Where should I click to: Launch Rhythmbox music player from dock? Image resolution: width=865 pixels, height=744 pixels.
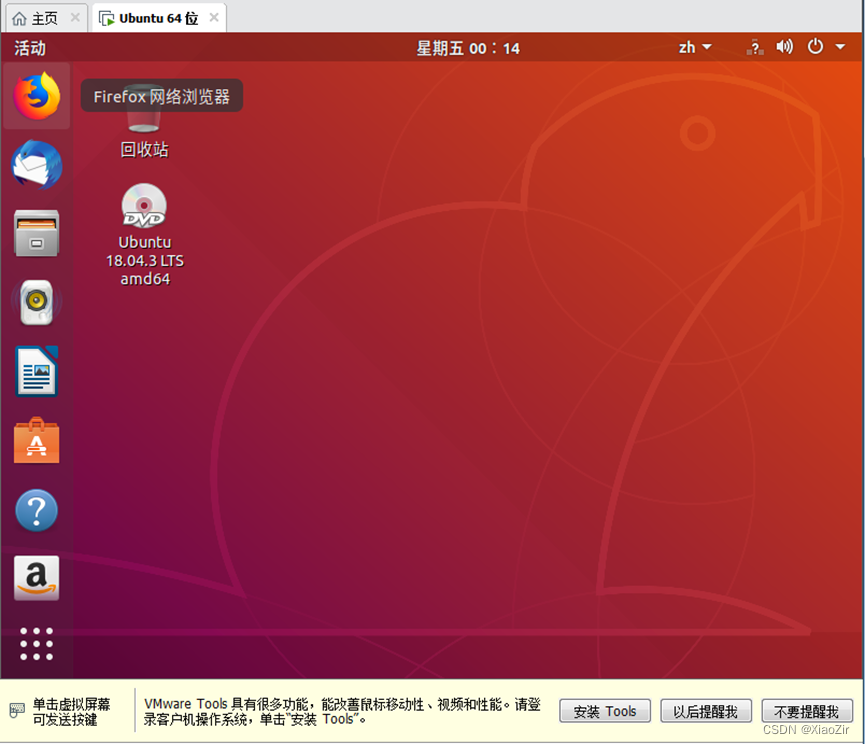tap(36, 302)
